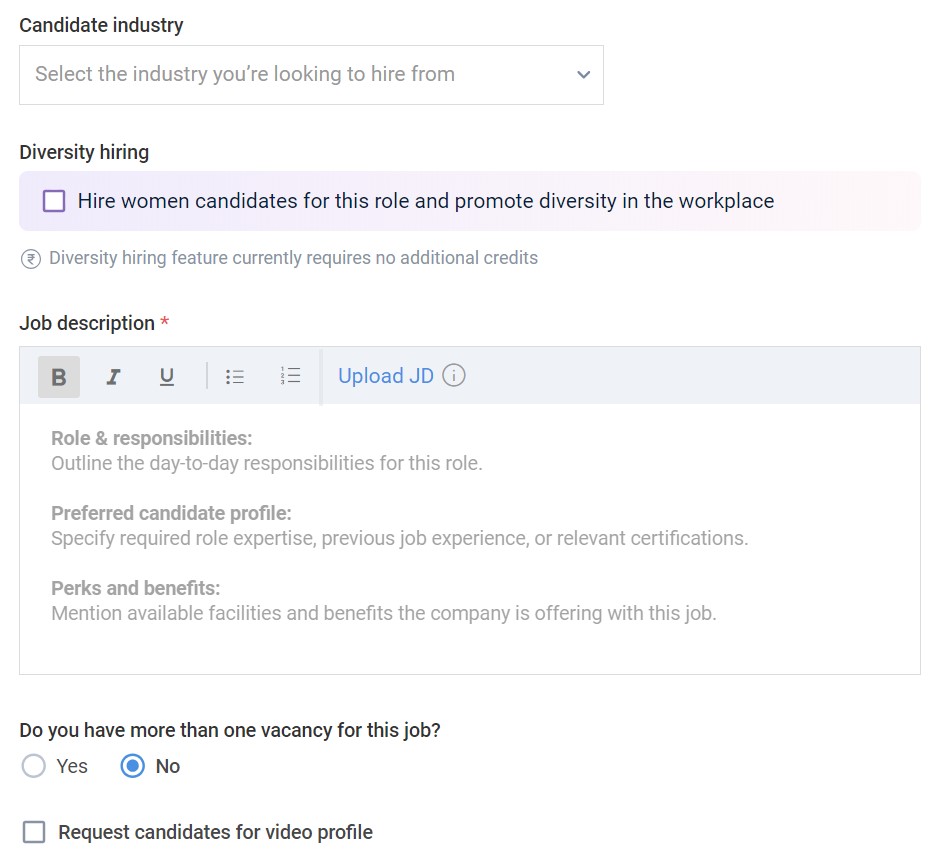940x868 pixels.
Task: Select No for multiple vacancies
Action: click(132, 766)
